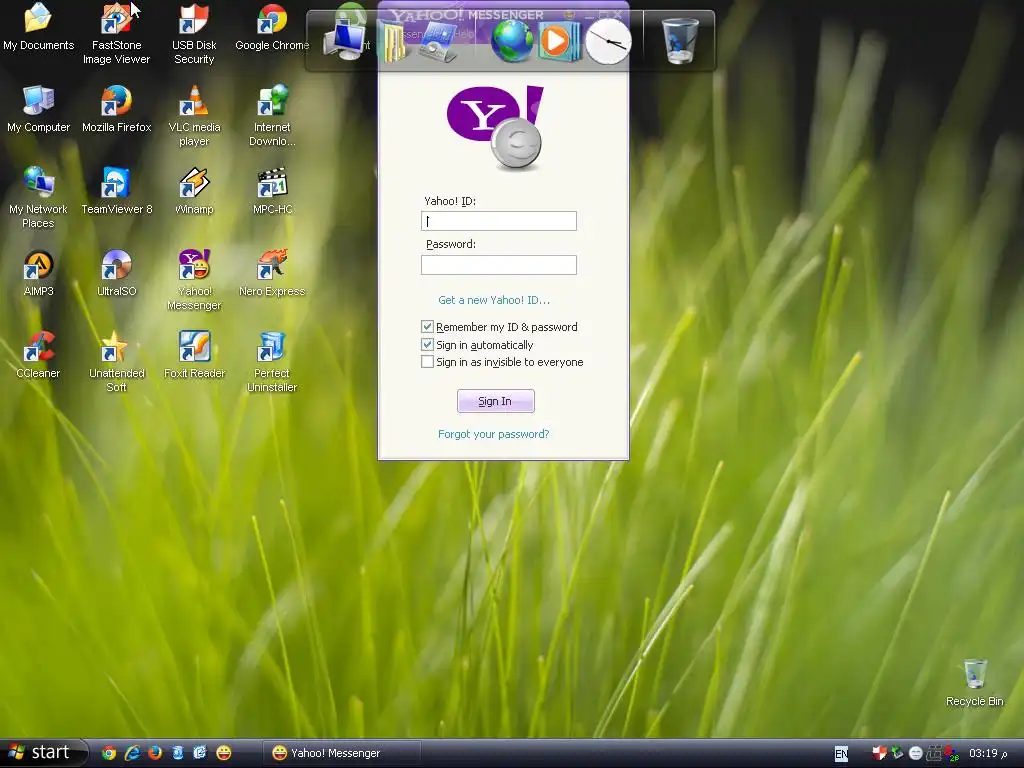Viewport: 1024px width, 768px height.
Task: Launch Firefox from quick launch bar
Action: [x=155, y=753]
